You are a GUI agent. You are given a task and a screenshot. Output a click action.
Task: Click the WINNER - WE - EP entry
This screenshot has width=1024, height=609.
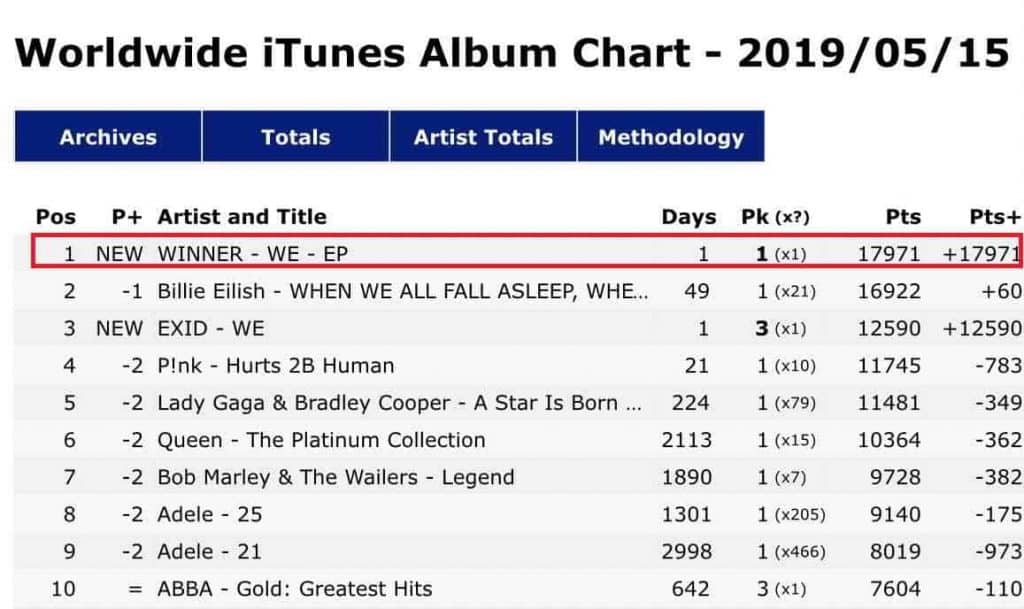(253, 254)
